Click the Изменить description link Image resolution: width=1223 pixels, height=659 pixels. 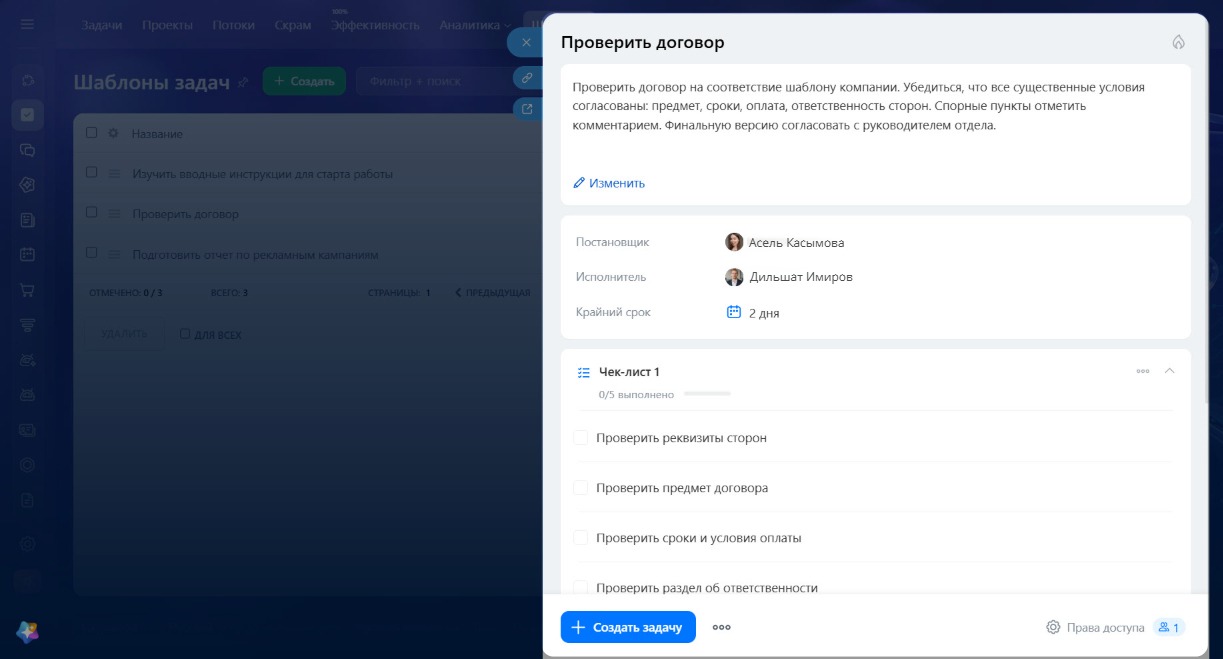tap(609, 183)
